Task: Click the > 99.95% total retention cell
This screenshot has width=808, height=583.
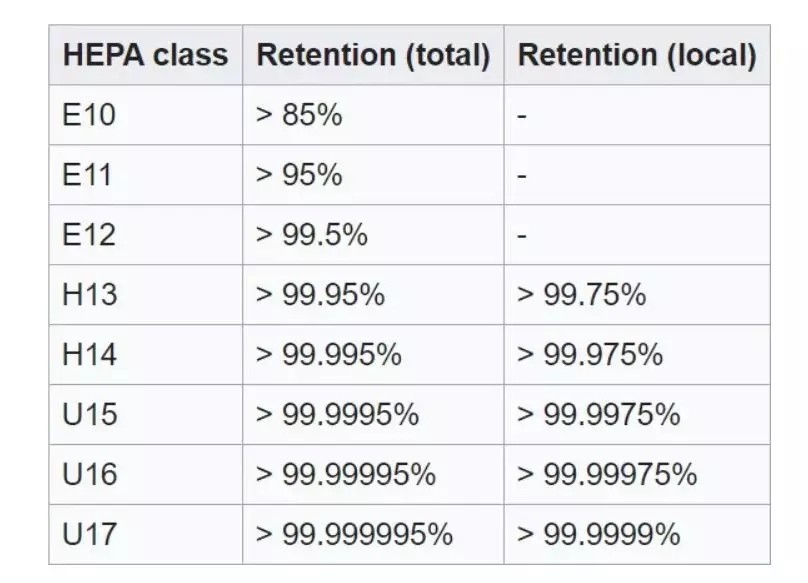Action: click(320, 295)
